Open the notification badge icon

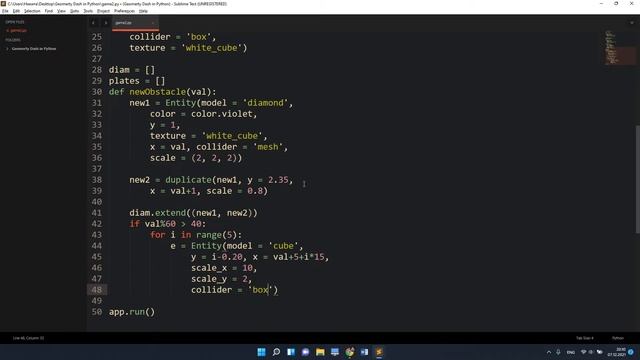(631, 352)
